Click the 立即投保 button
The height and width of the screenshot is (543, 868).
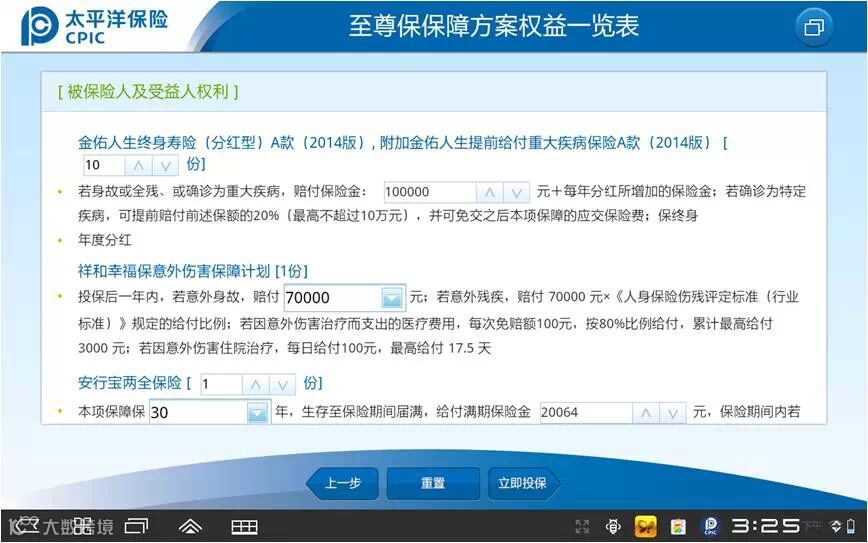click(x=524, y=483)
